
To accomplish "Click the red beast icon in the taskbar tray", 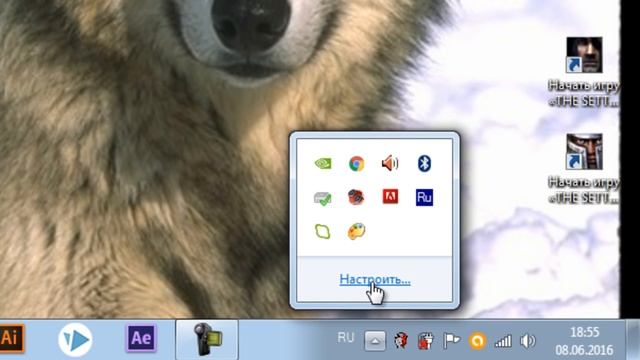I will (x=401, y=340).
